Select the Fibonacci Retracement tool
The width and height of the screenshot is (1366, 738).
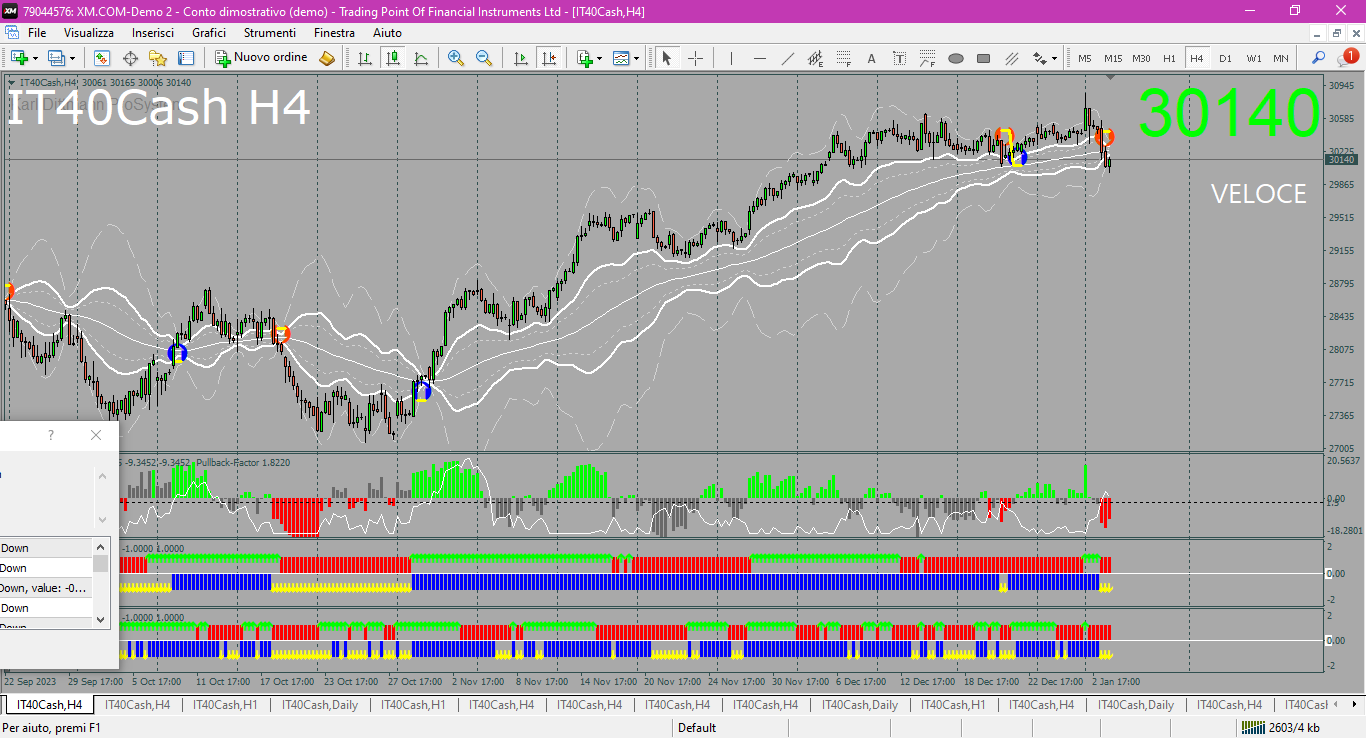pyautogui.click(x=844, y=58)
